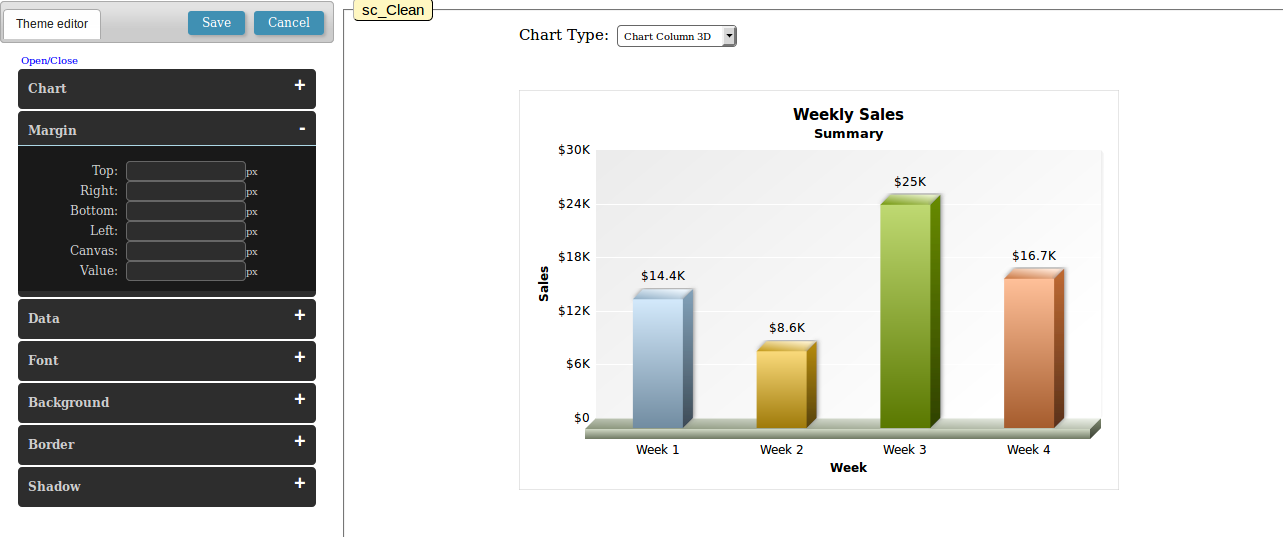
Task: Focus the Left margin input field
Action: coord(186,231)
